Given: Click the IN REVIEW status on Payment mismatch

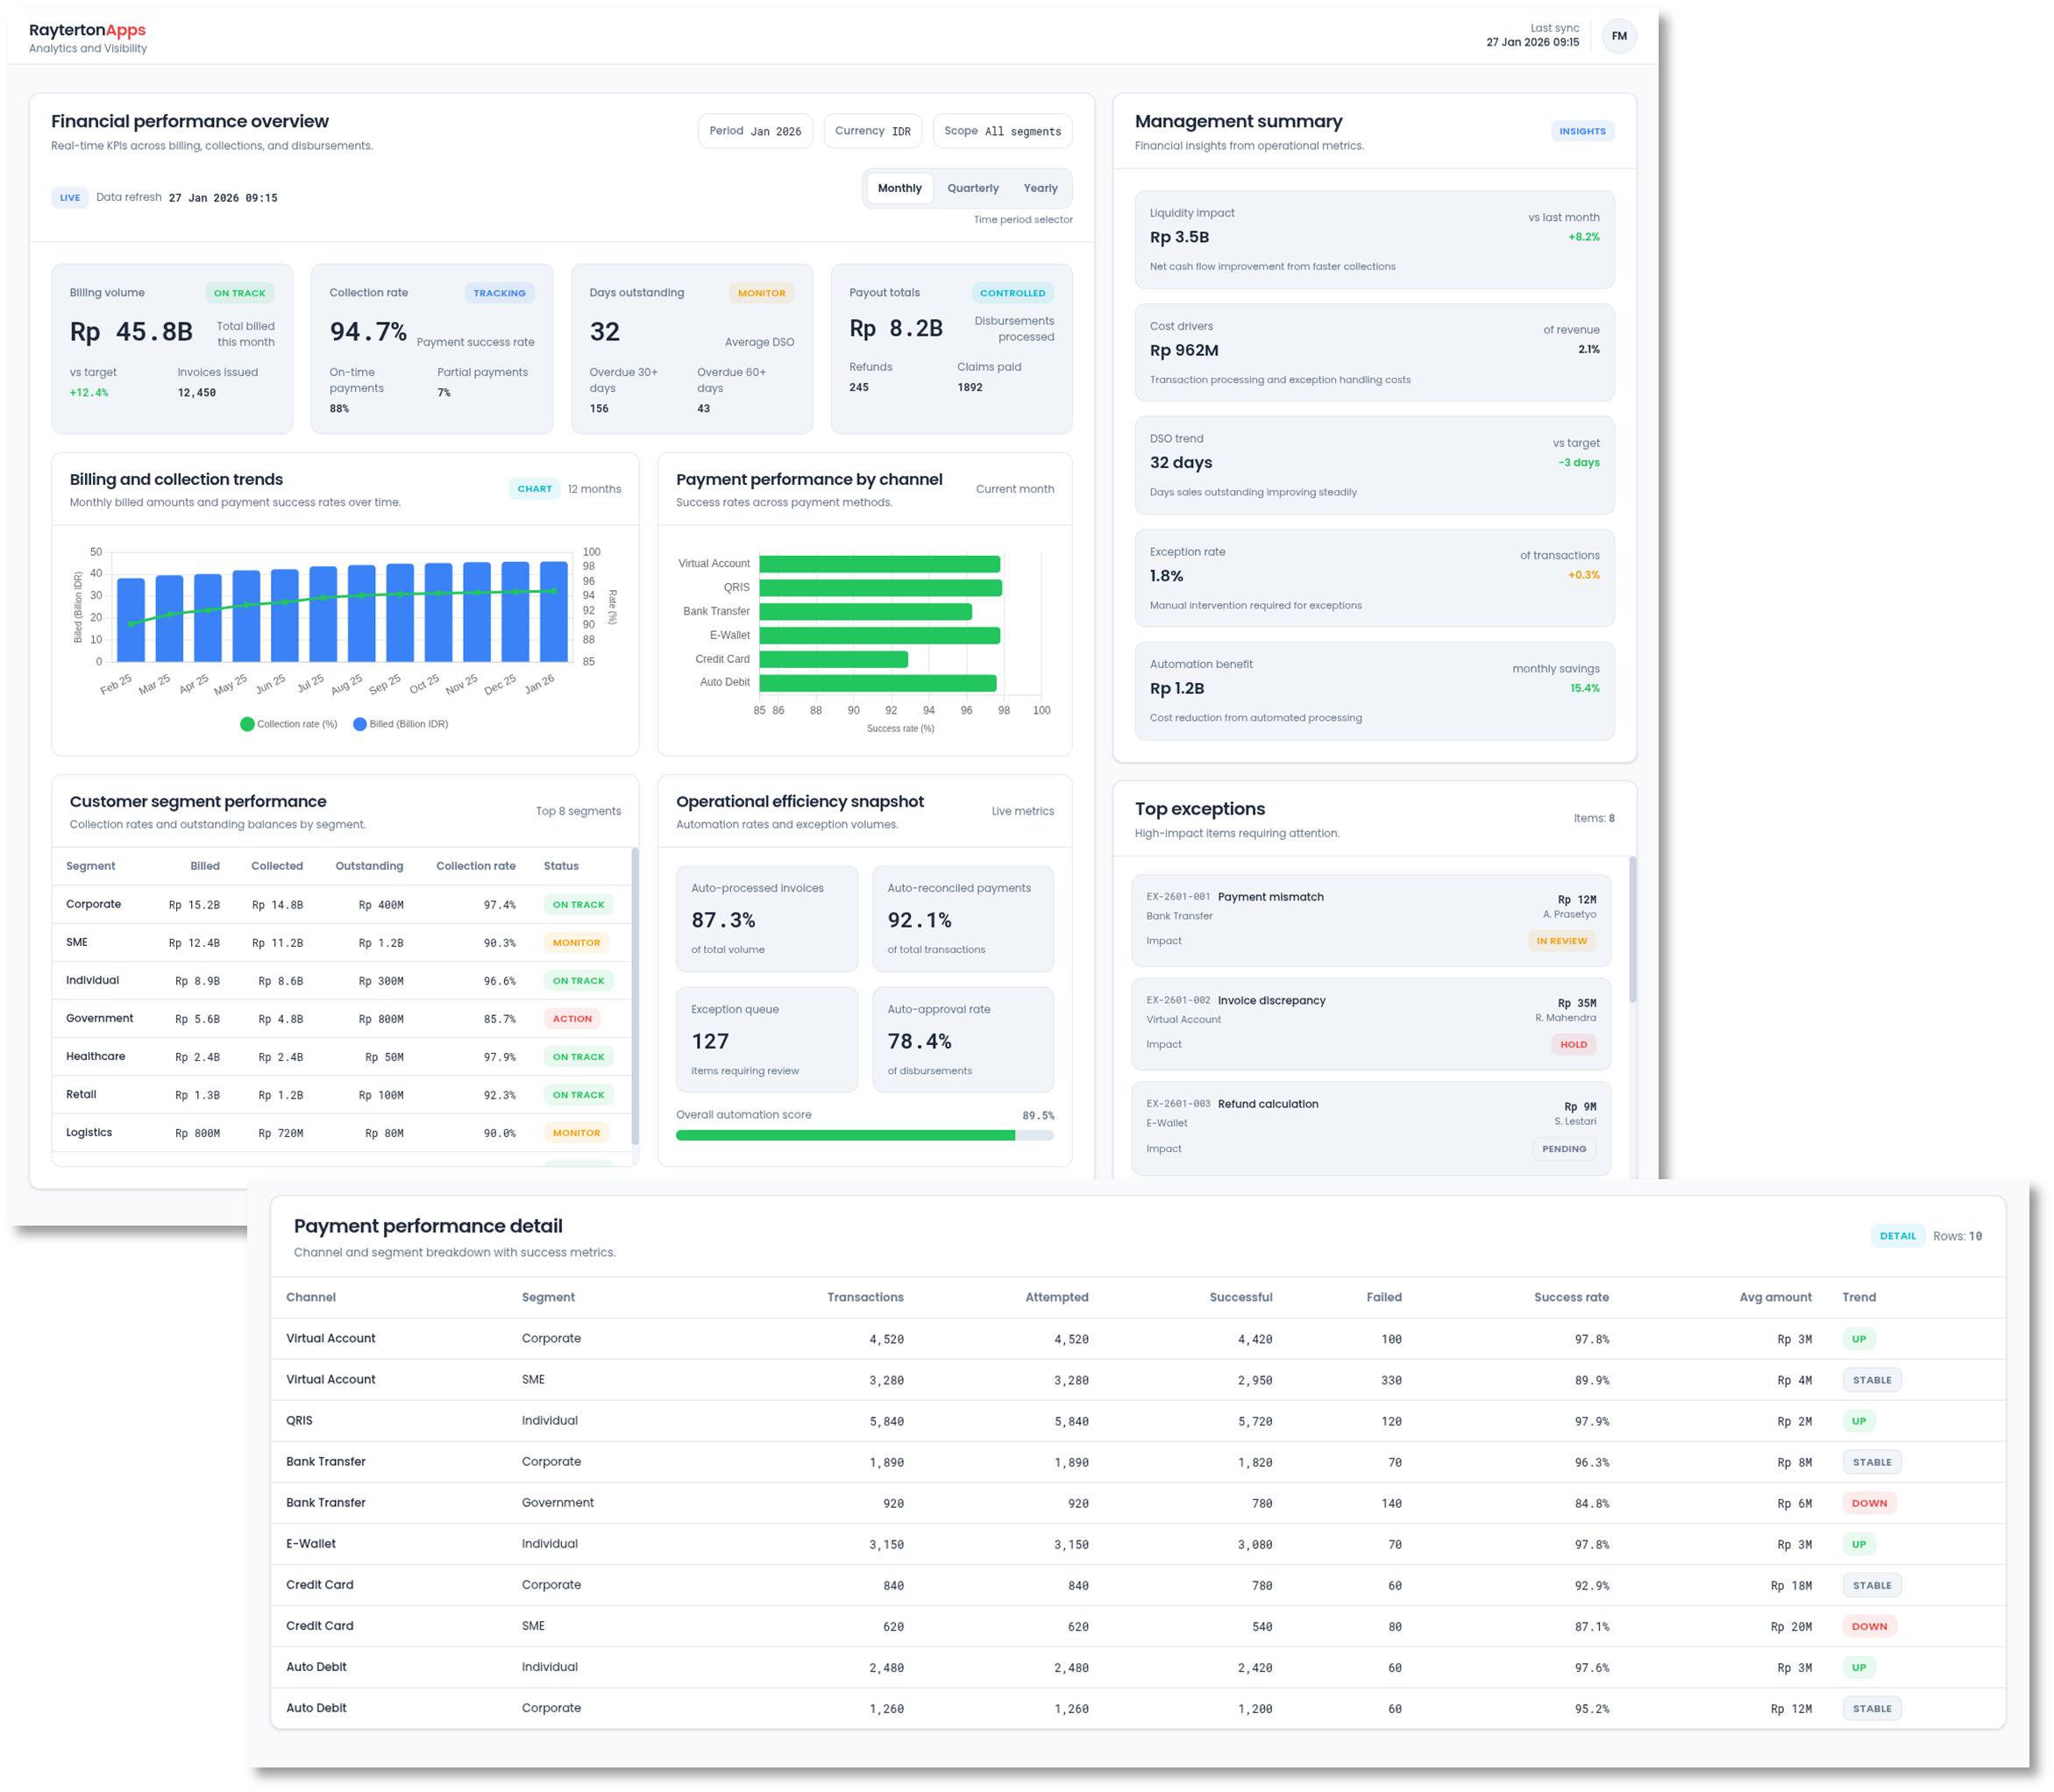Looking at the screenshot, I should [1562, 940].
